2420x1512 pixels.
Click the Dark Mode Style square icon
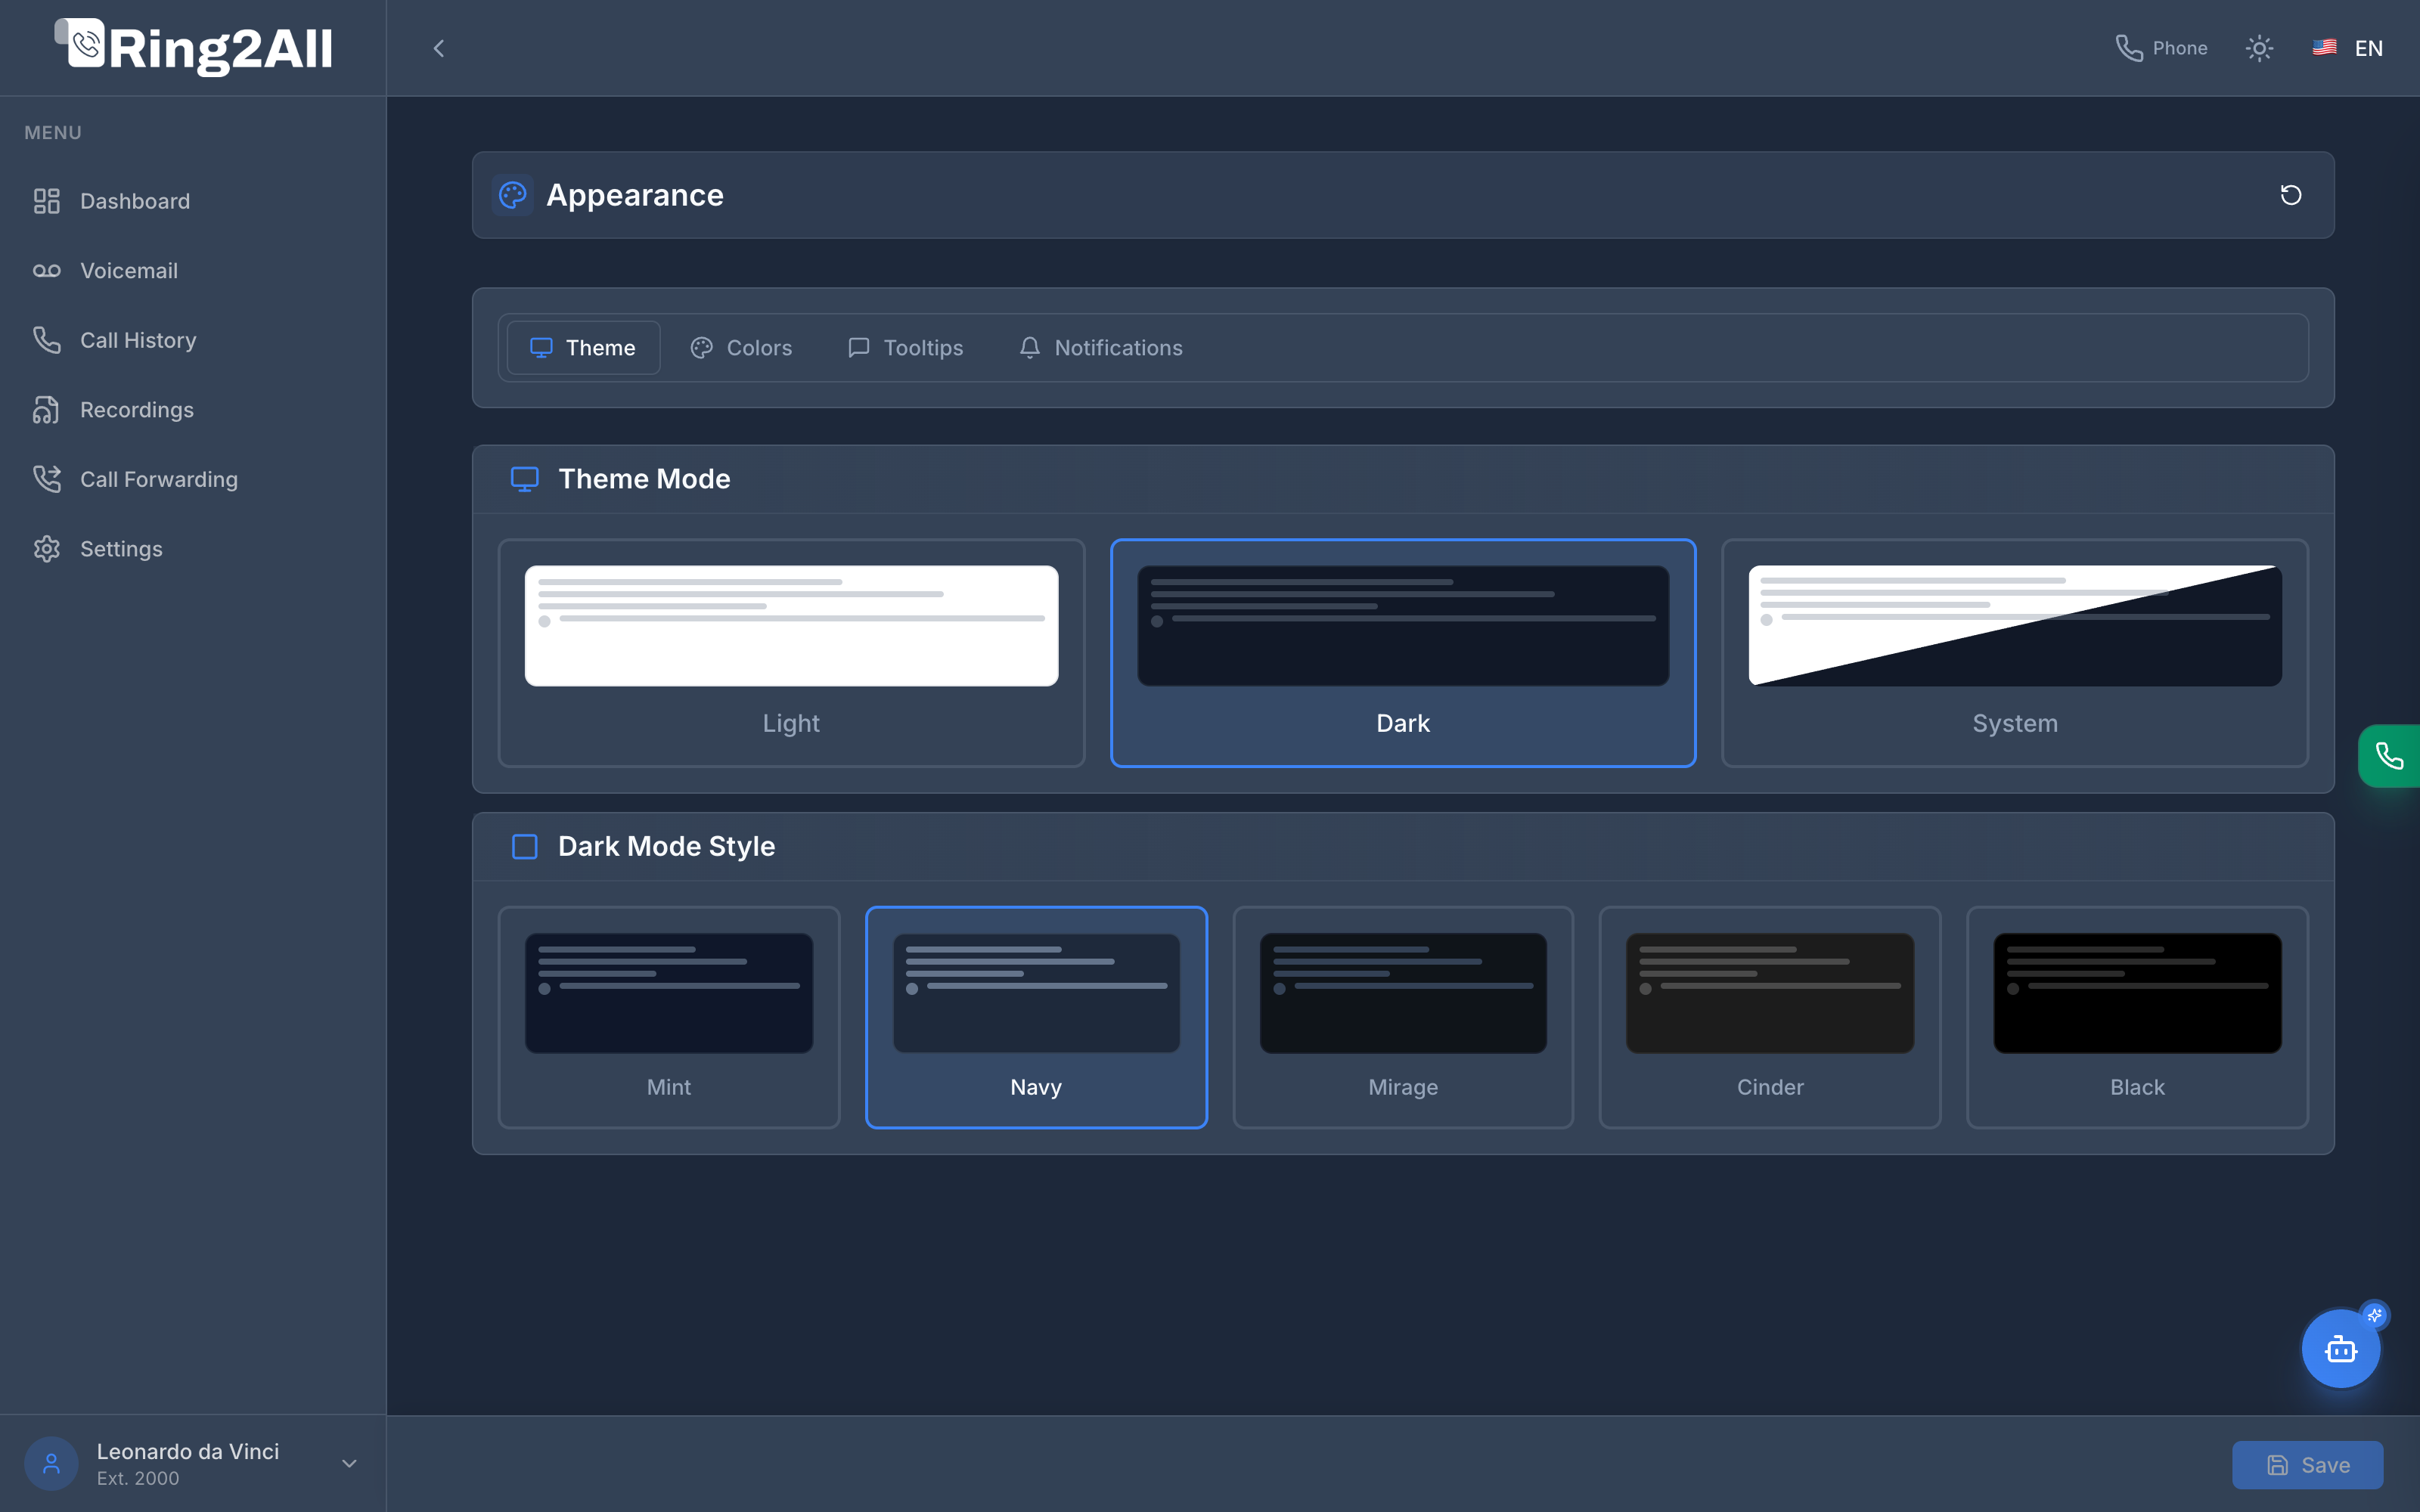coord(525,847)
